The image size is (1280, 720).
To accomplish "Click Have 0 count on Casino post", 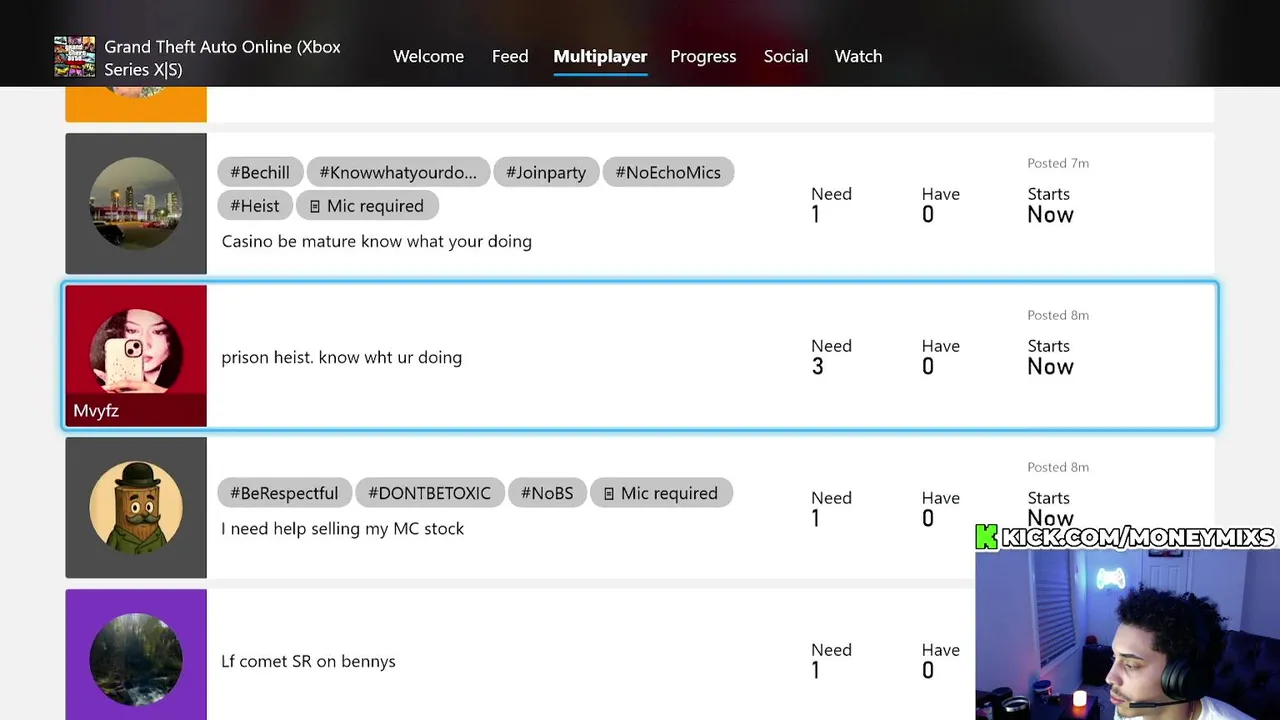I will pyautogui.click(x=940, y=205).
